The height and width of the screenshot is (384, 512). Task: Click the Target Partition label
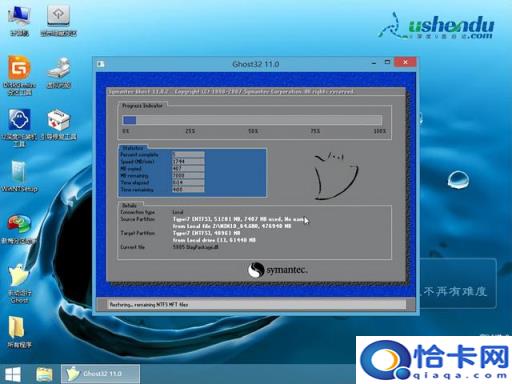(x=137, y=233)
